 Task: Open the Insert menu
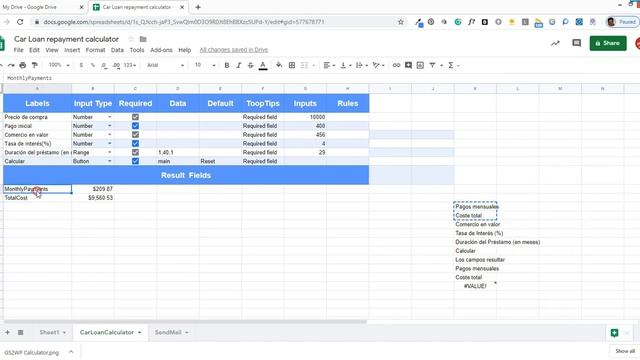click(x=72, y=50)
